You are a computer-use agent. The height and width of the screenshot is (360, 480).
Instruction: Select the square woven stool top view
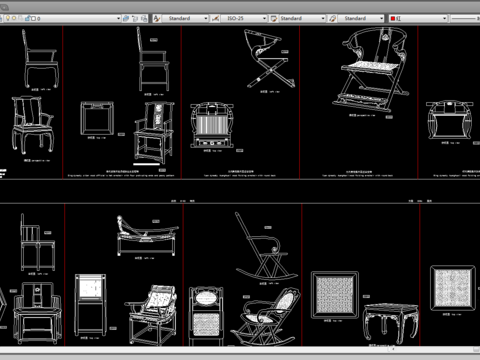tap(335, 295)
